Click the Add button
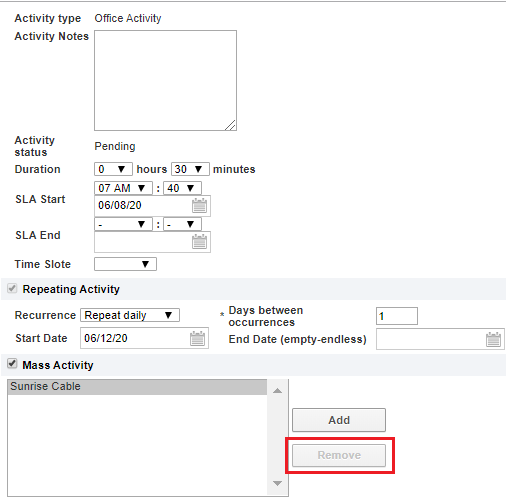510x502 pixels. coord(339,420)
